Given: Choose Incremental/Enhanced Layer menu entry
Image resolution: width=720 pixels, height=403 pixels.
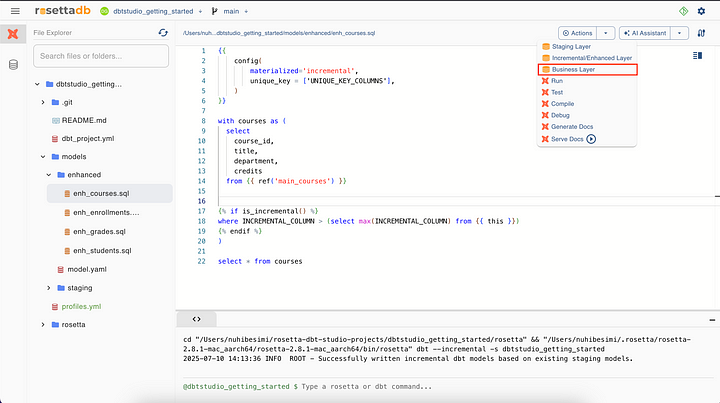Looking at the screenshot, I should pos(587,58).
